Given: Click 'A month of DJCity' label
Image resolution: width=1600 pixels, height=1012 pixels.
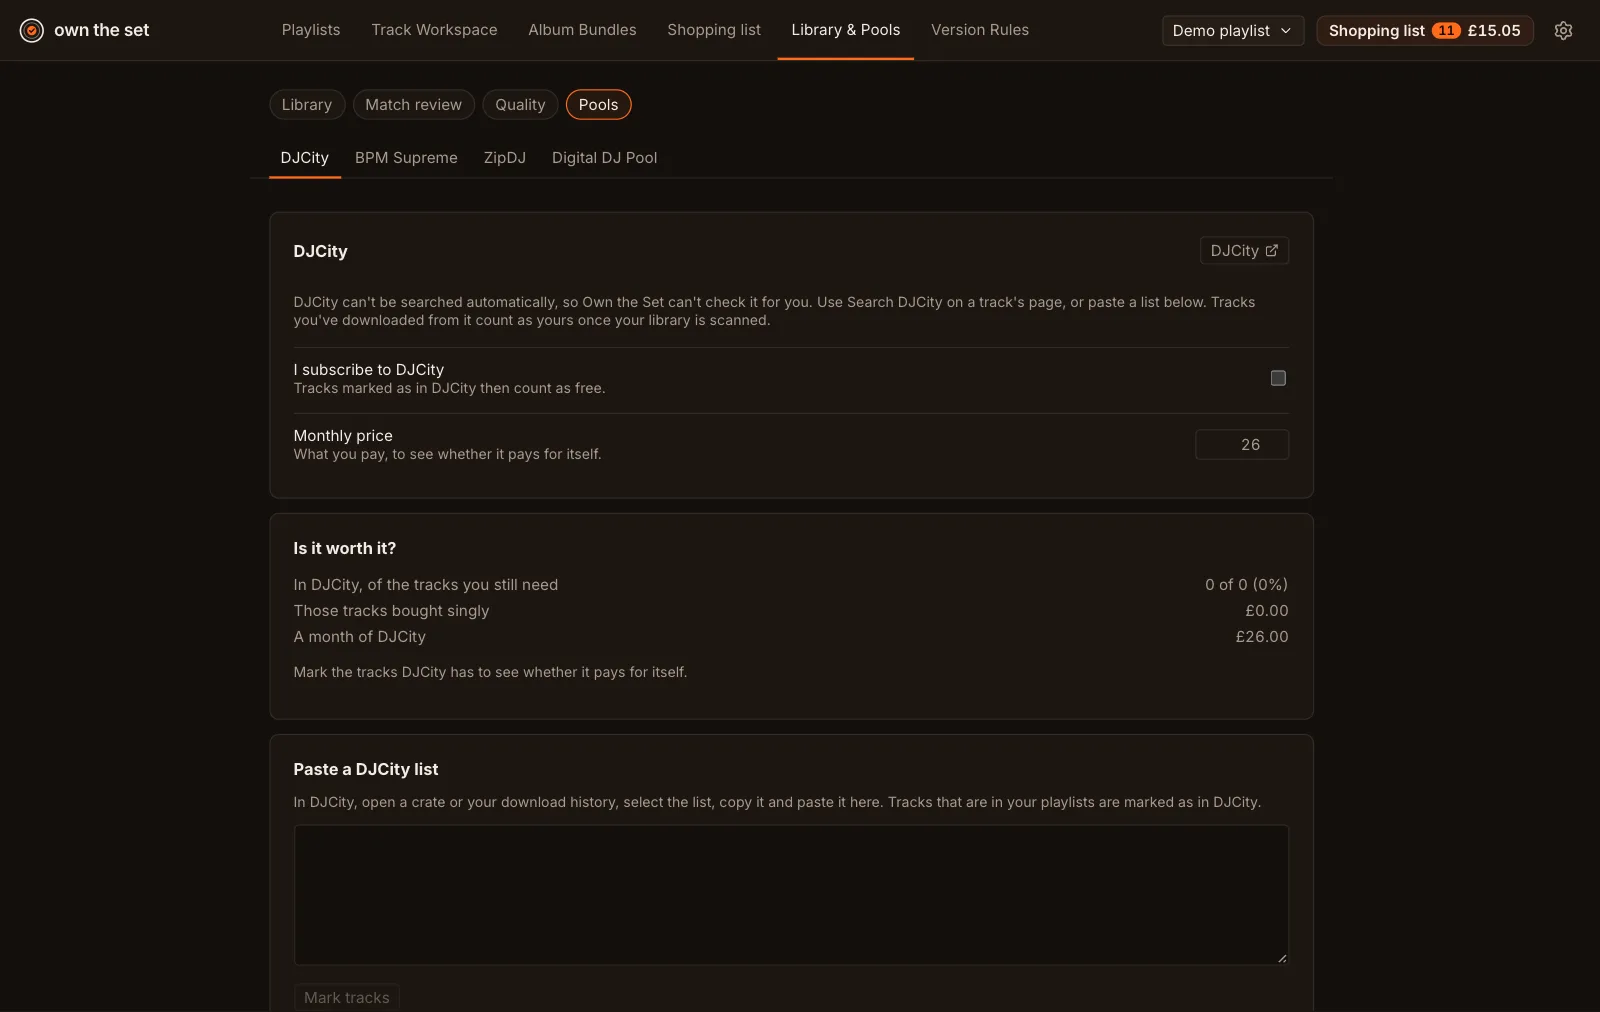Looking at the screenshot, I should click(360, 637).
